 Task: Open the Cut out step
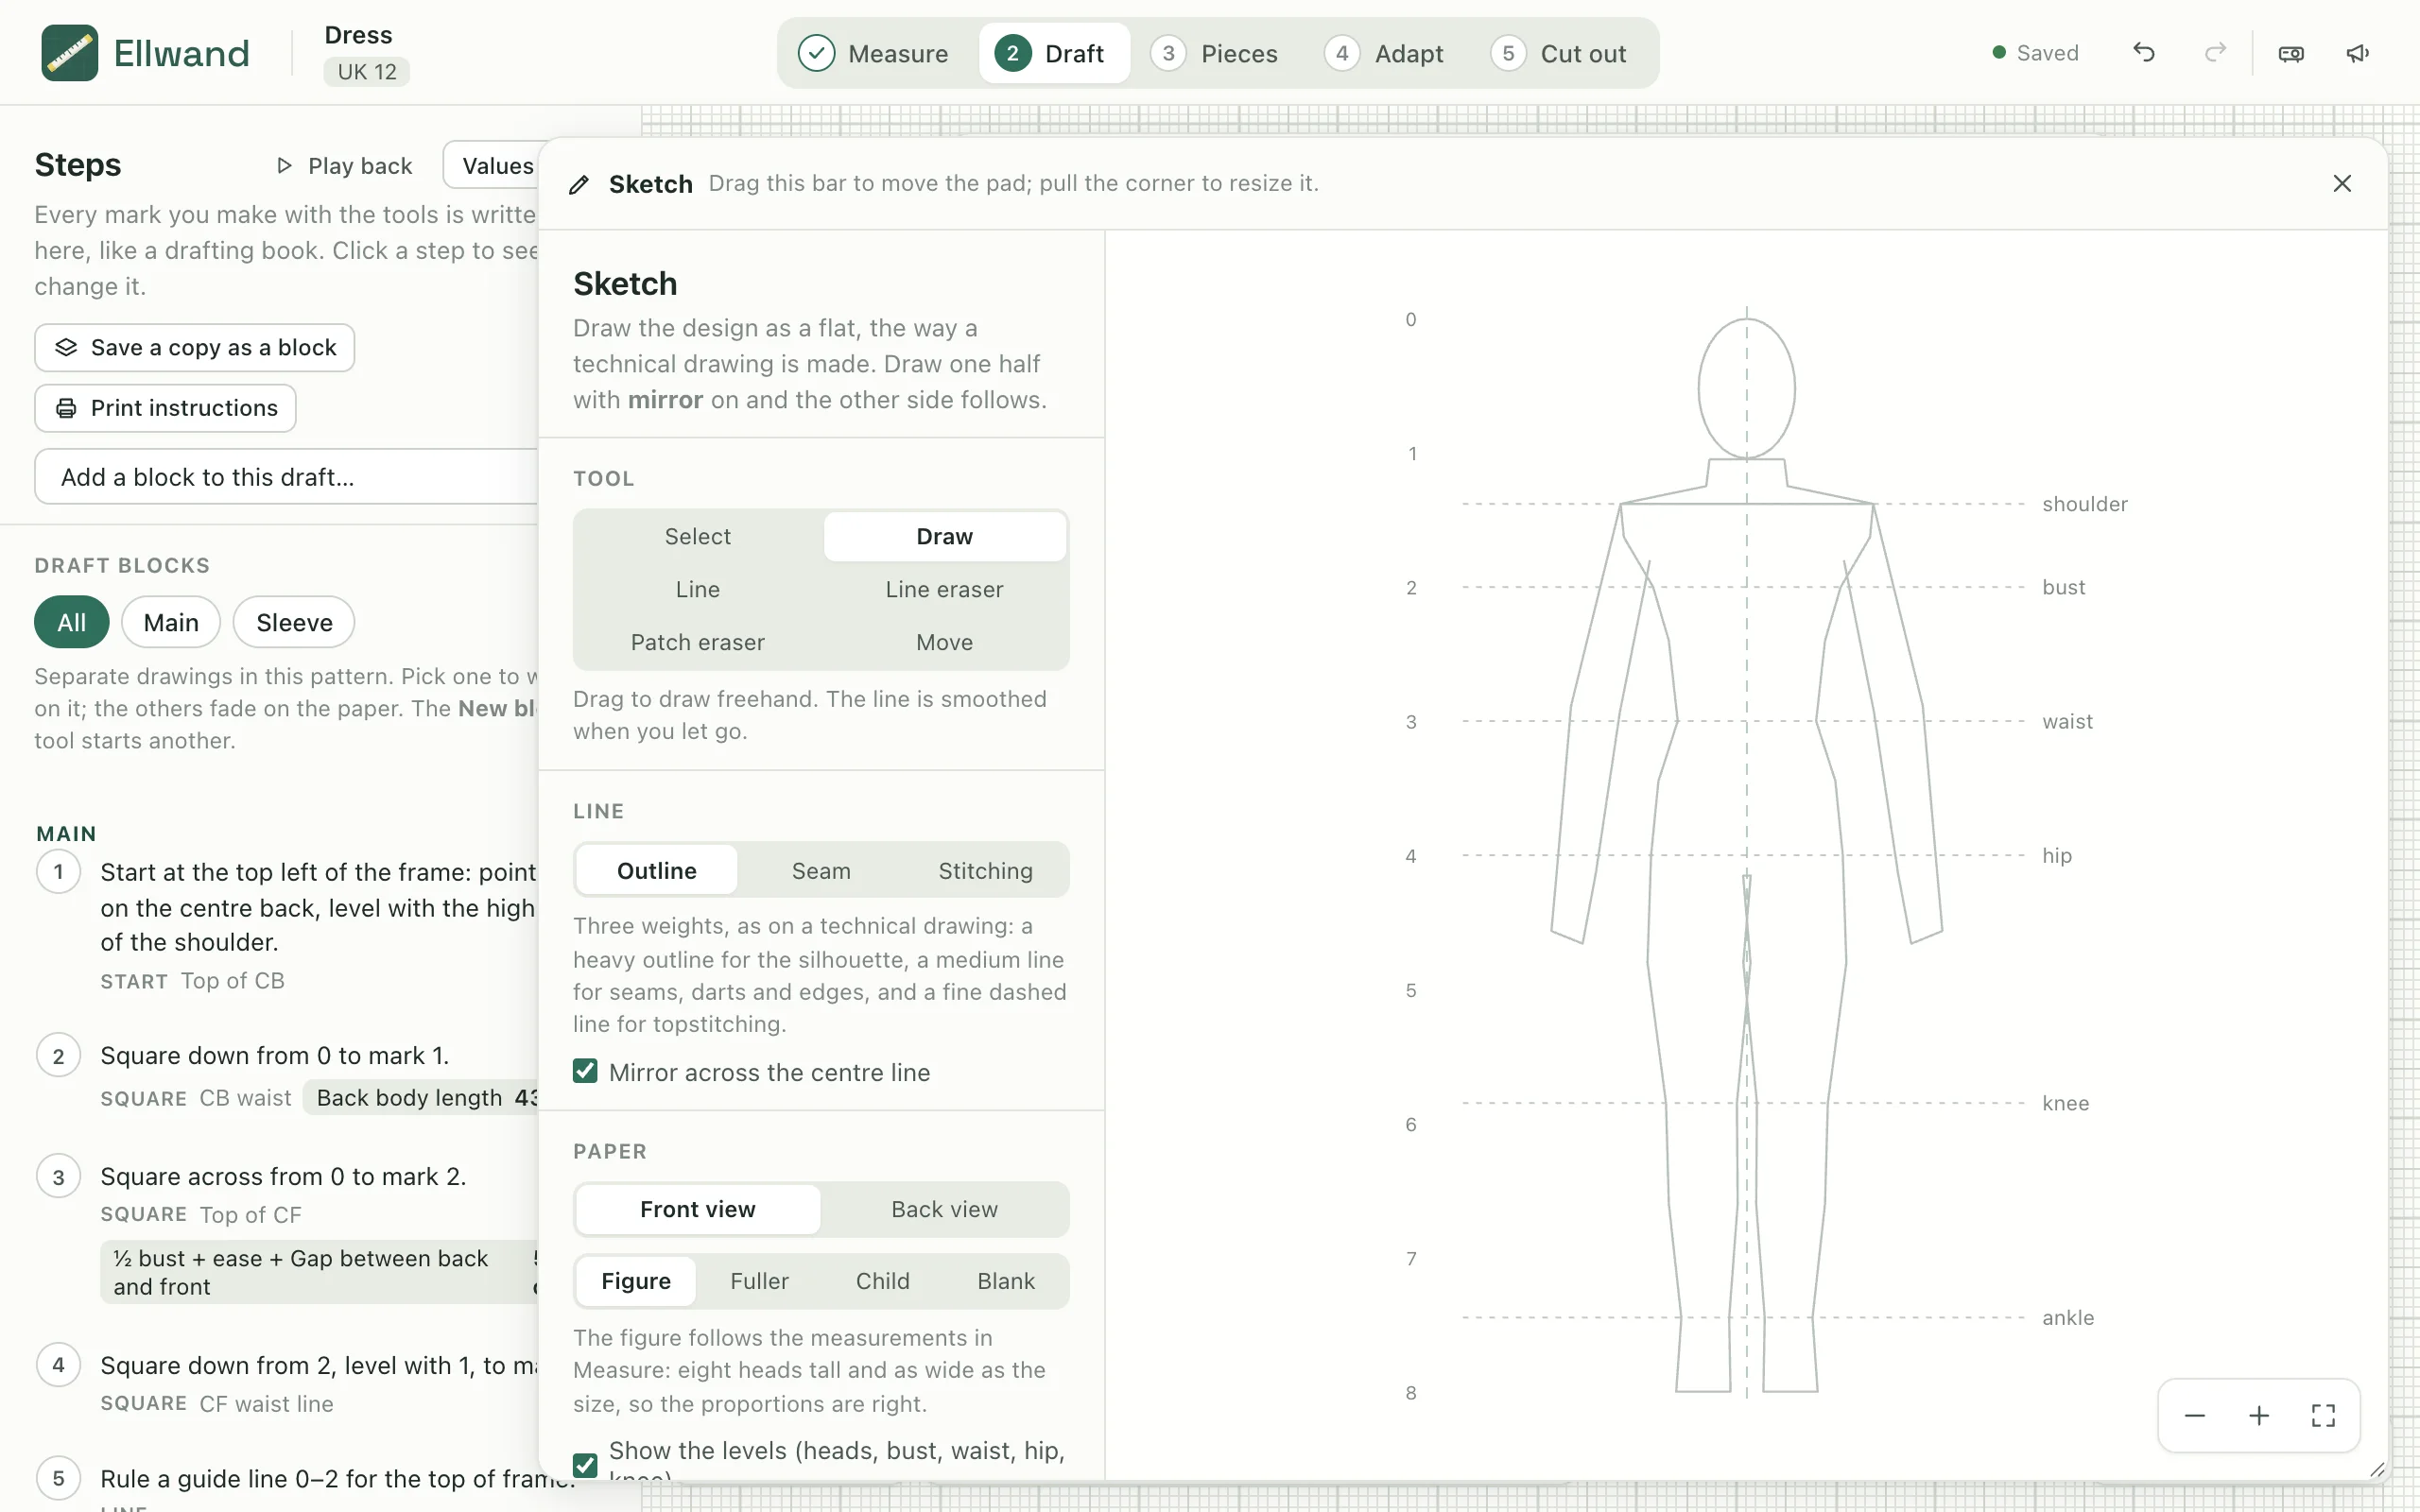(x=1558, y=53)
